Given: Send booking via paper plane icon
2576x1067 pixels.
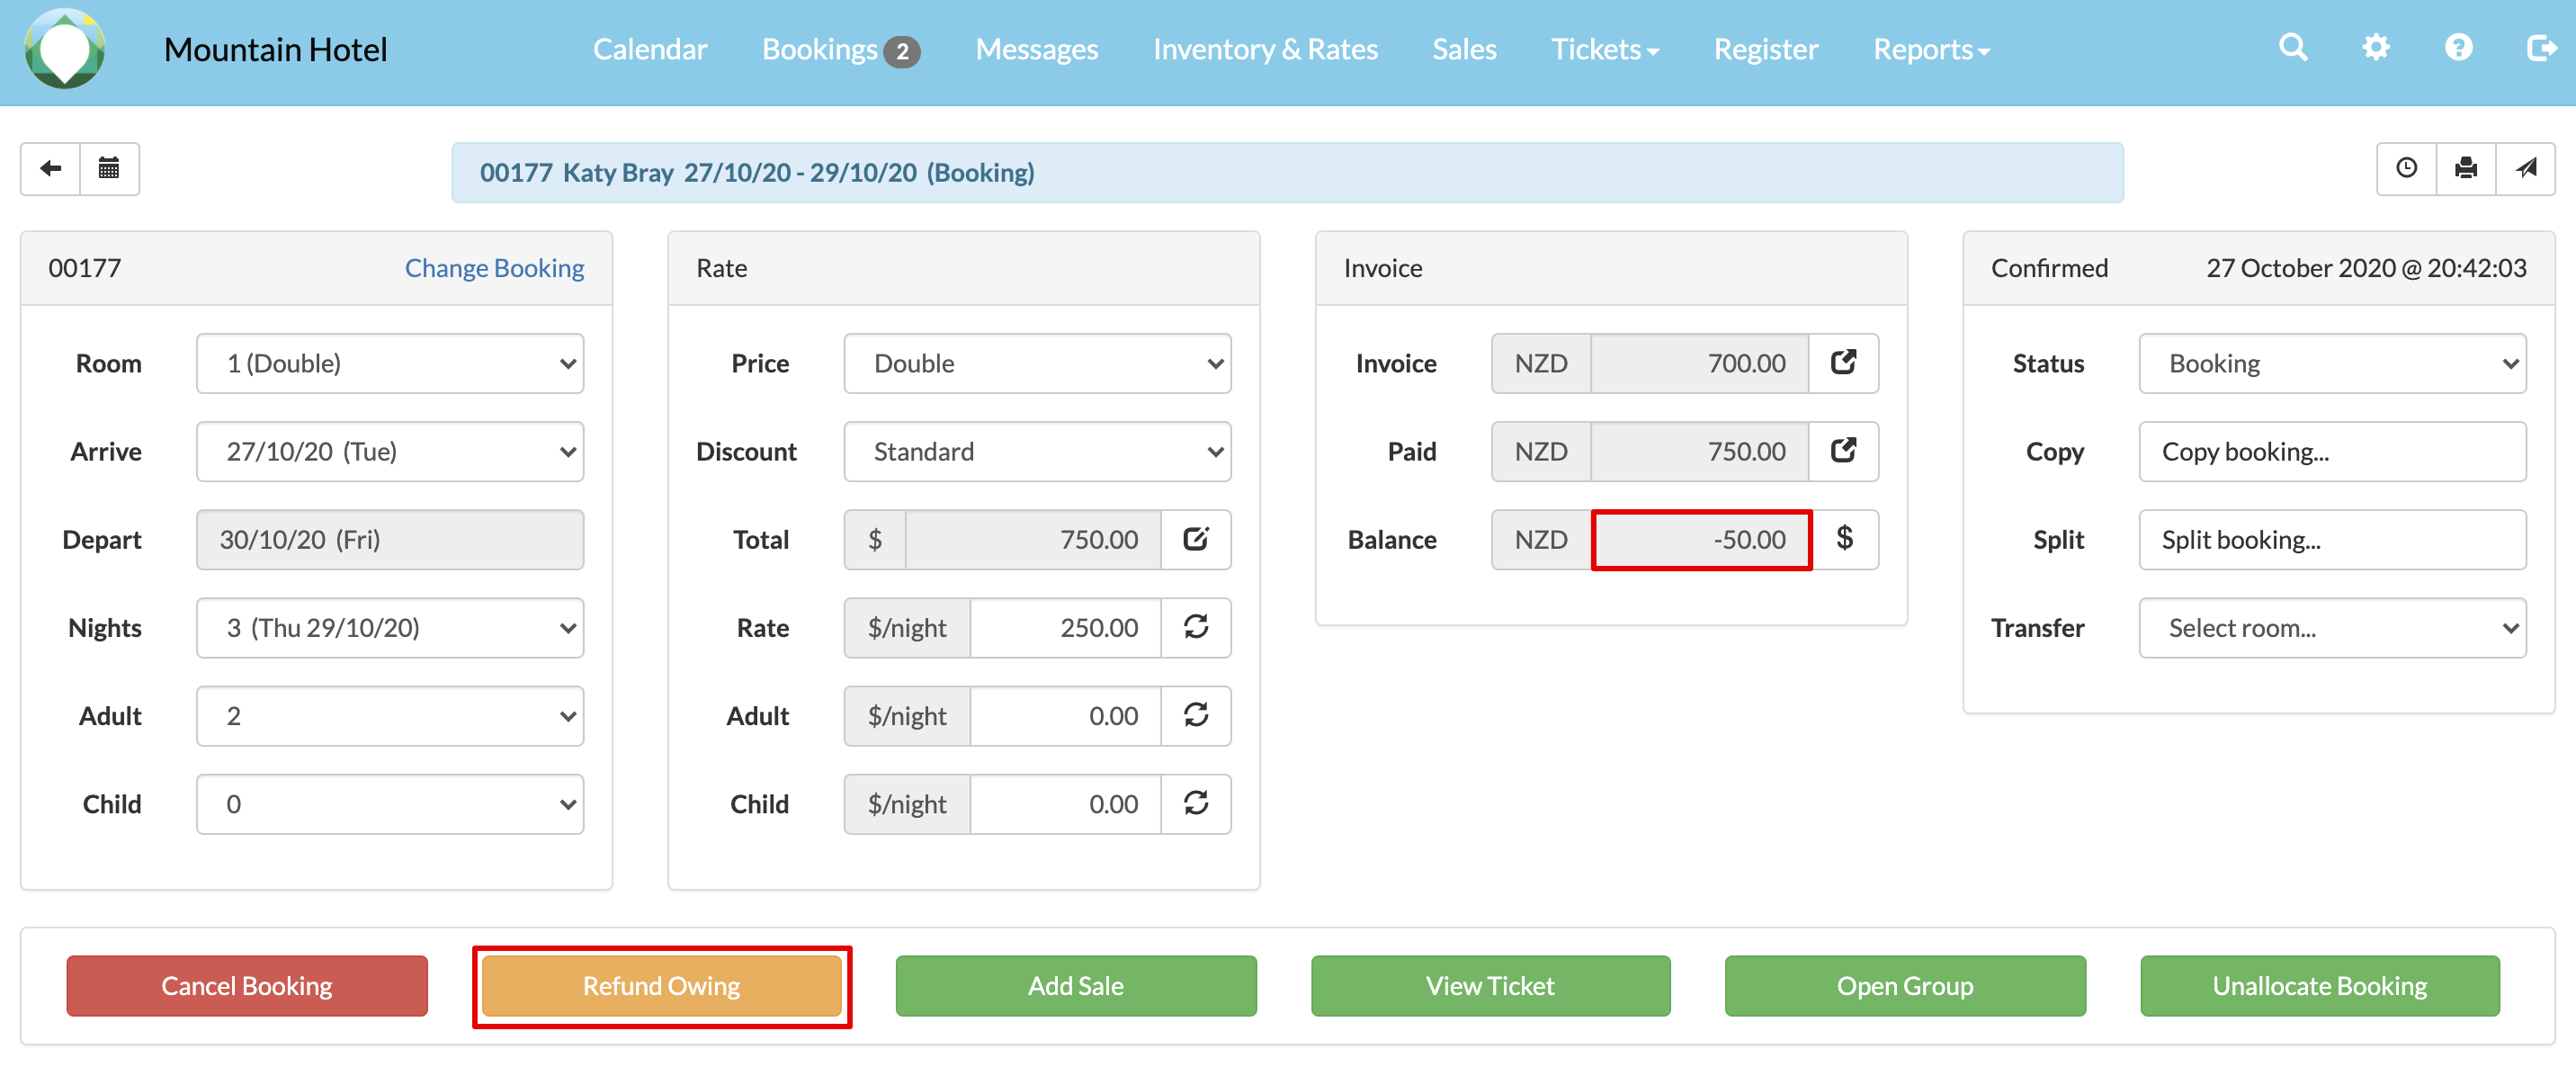Looking at the screenshot, I should click(x=2526, y=168).
